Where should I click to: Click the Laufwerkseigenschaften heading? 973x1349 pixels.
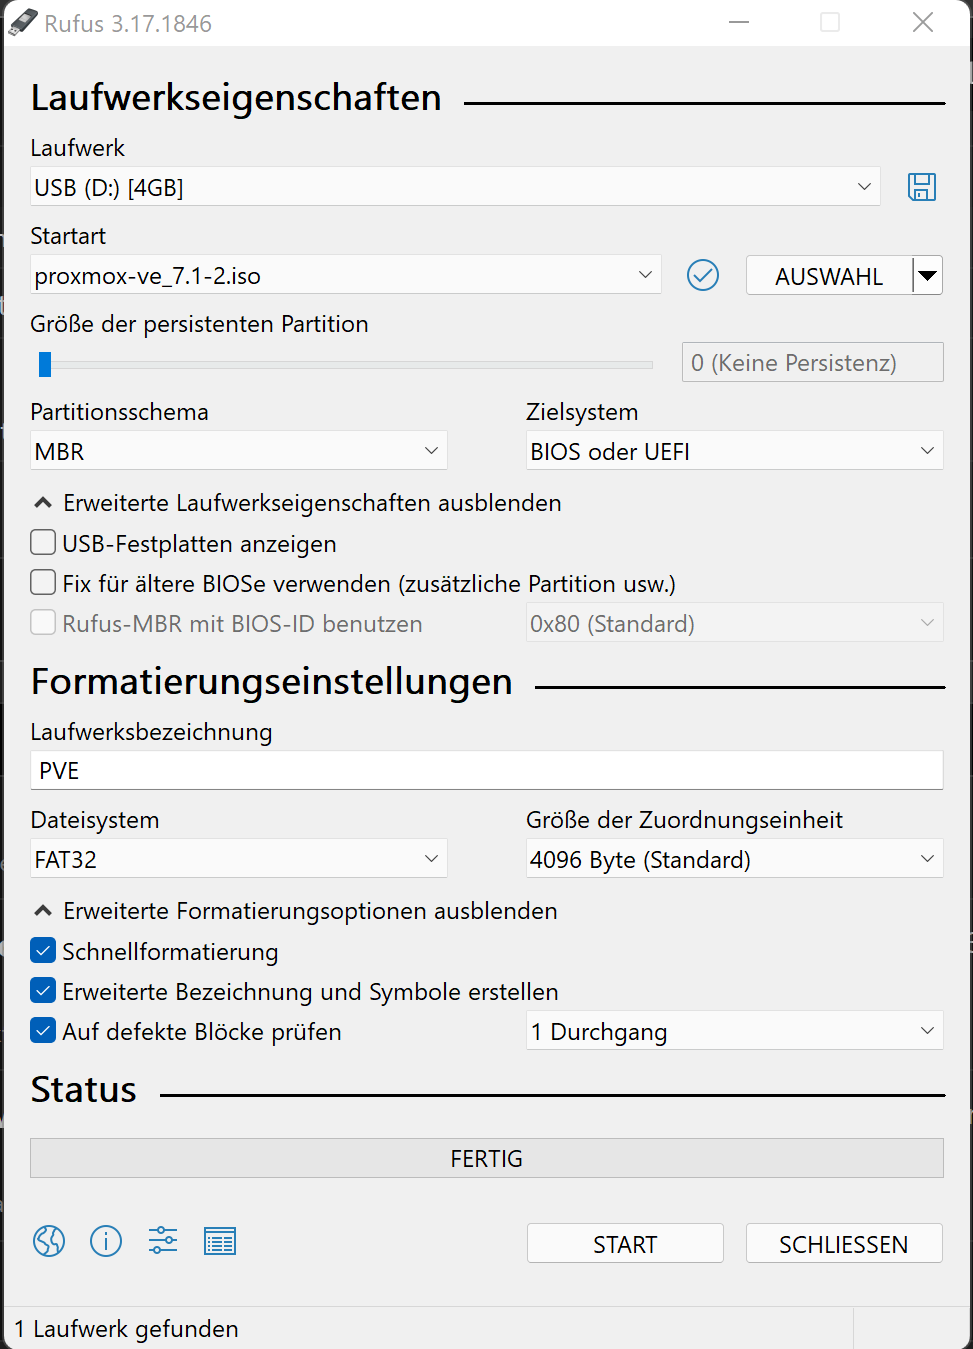point(236,97)
